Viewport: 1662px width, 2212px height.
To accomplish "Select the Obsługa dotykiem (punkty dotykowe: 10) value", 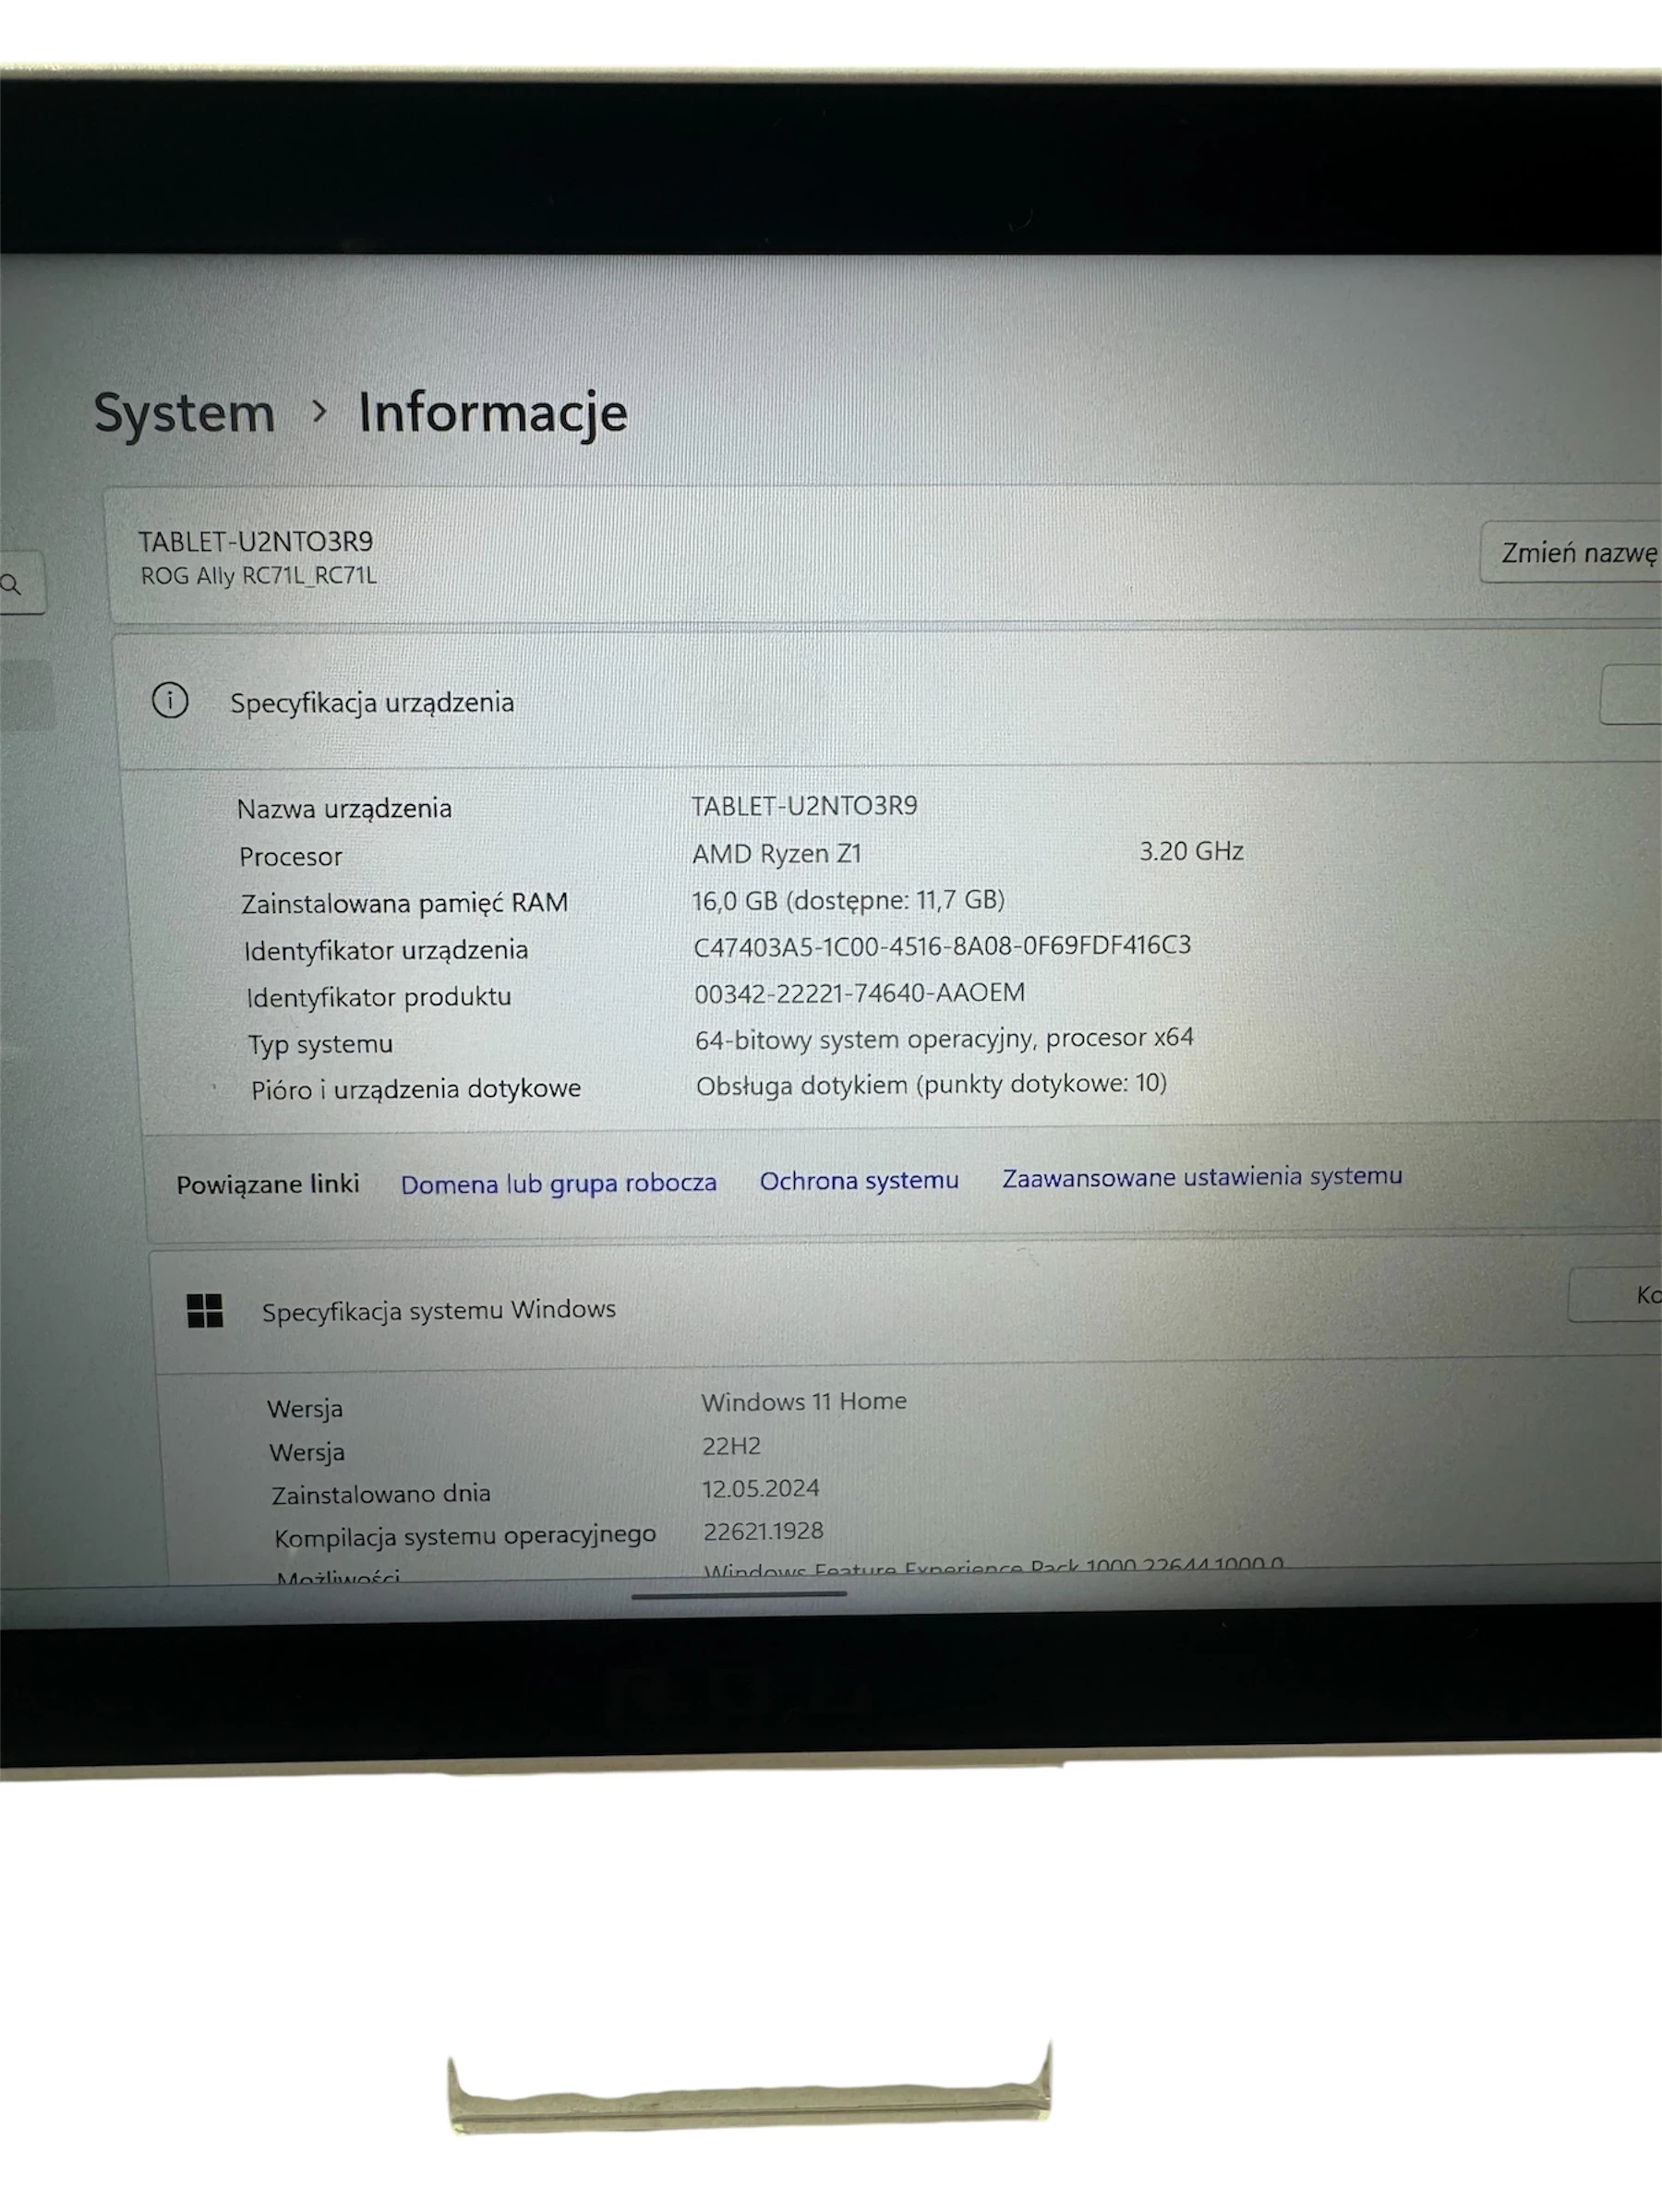I will [931, 1085].
